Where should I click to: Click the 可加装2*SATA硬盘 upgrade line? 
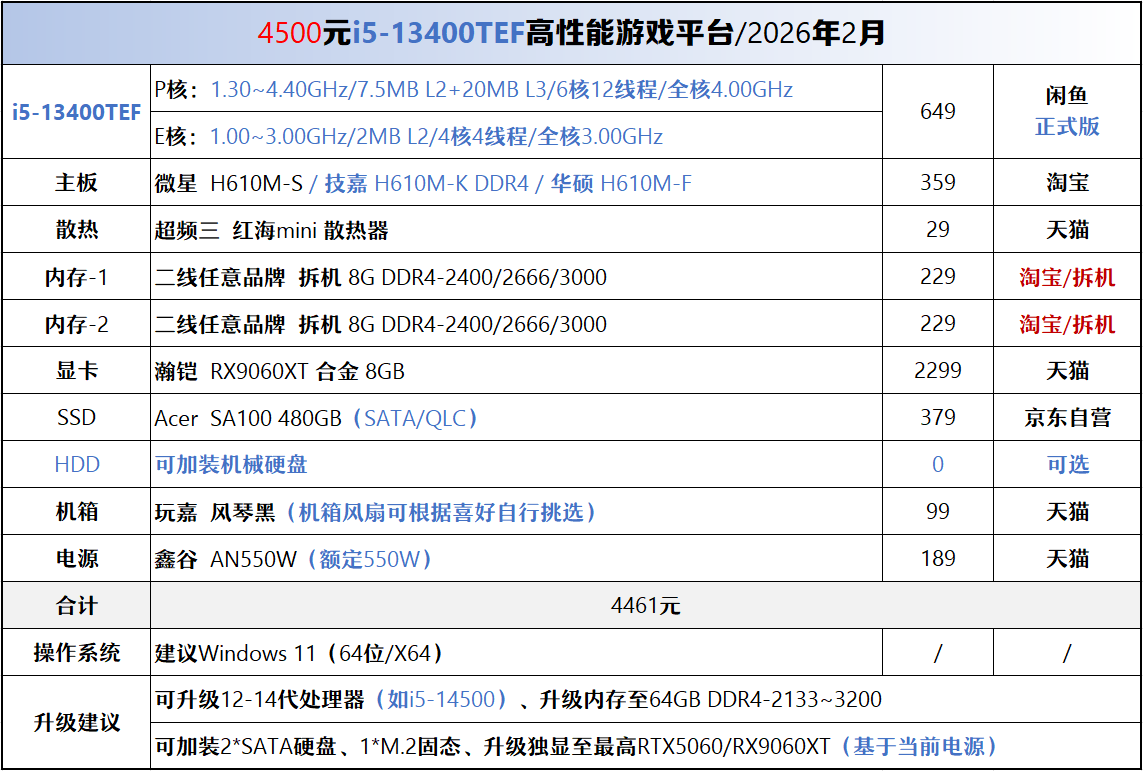point(646,745)
